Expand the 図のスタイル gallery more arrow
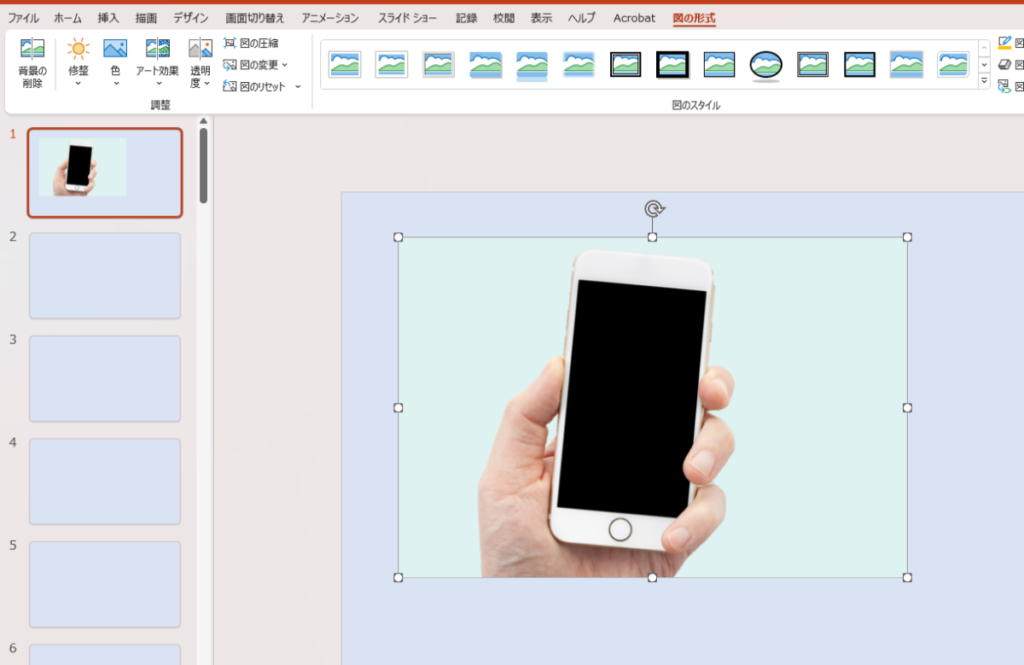 pos(984,81)
